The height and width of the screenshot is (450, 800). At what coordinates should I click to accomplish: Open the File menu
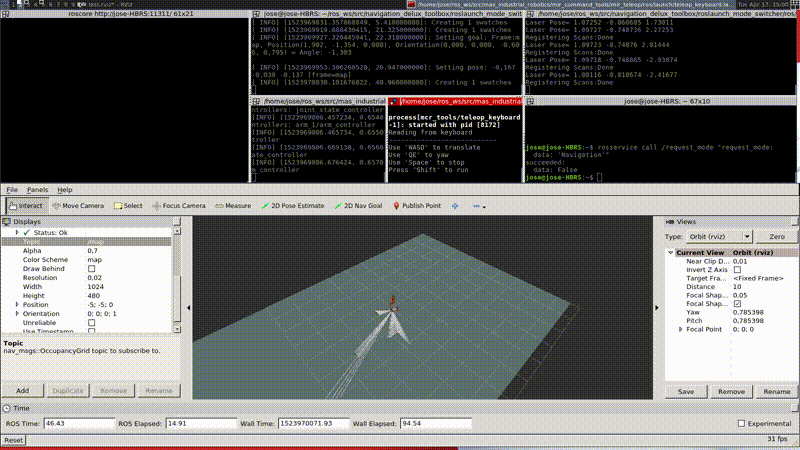[x=12, y=190]
